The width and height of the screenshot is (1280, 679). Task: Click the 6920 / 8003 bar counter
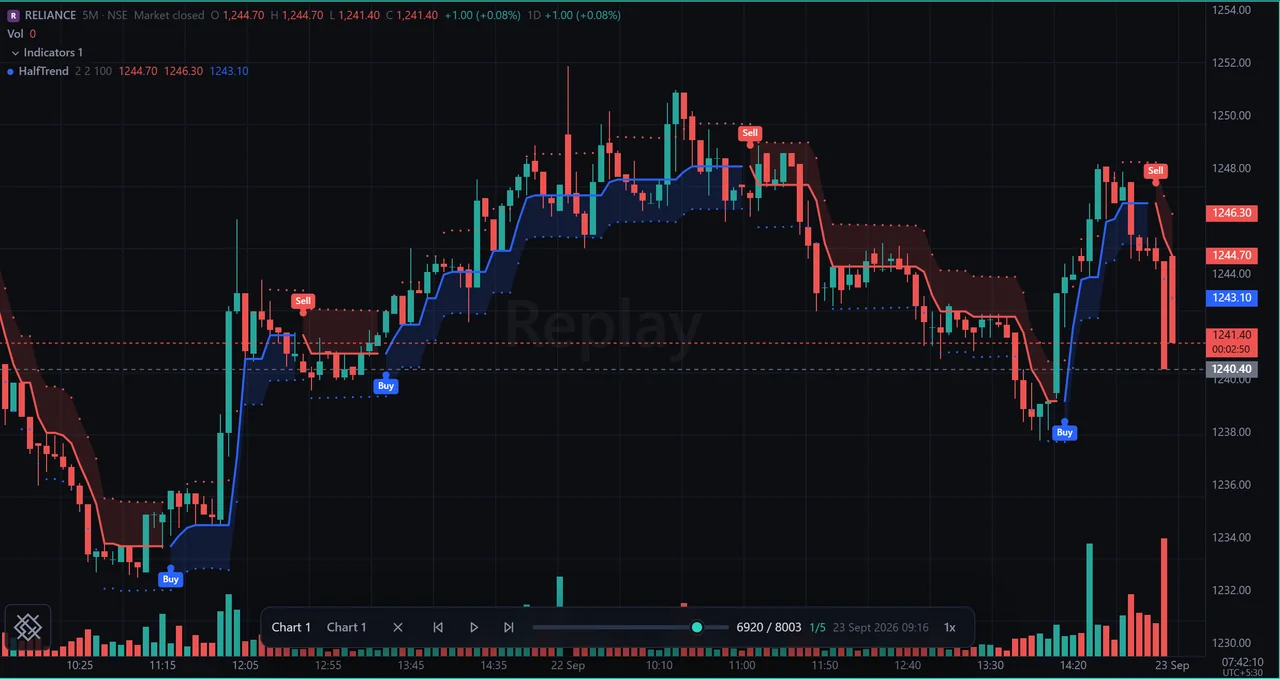pos(769,627)
